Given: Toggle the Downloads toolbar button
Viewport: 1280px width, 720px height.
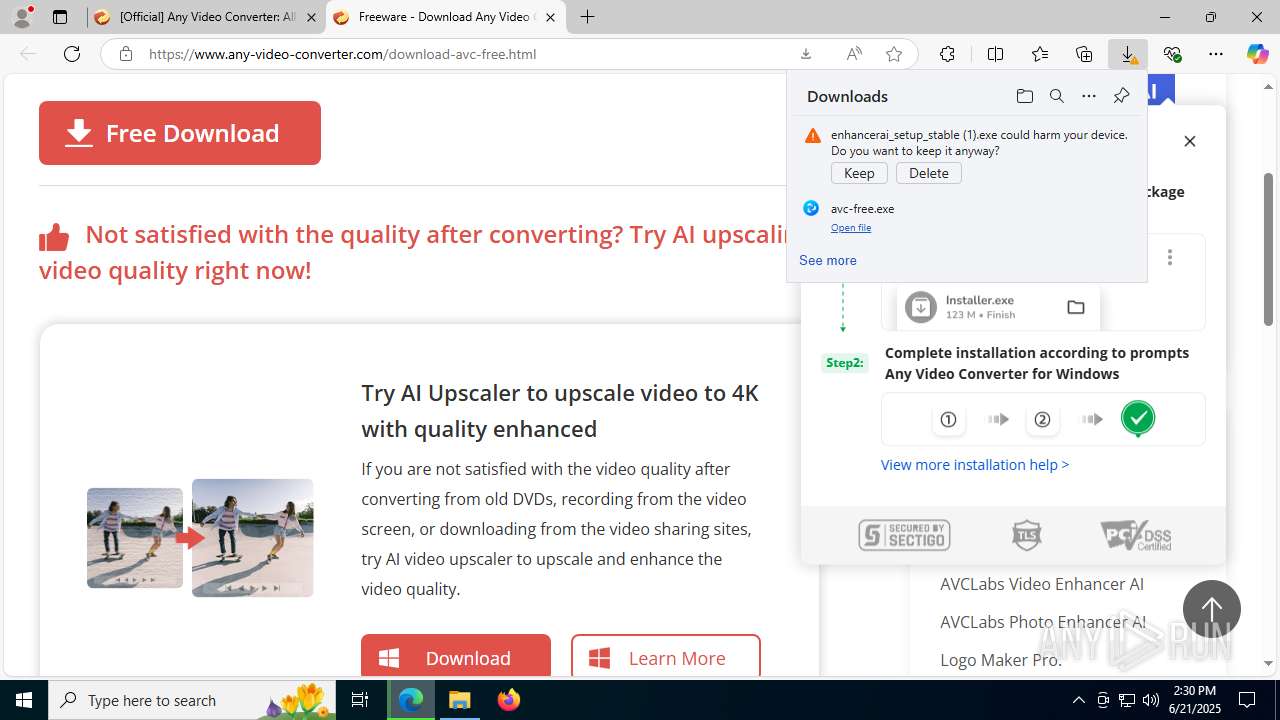Looking at the screenshot, I should coord(1128,54).
